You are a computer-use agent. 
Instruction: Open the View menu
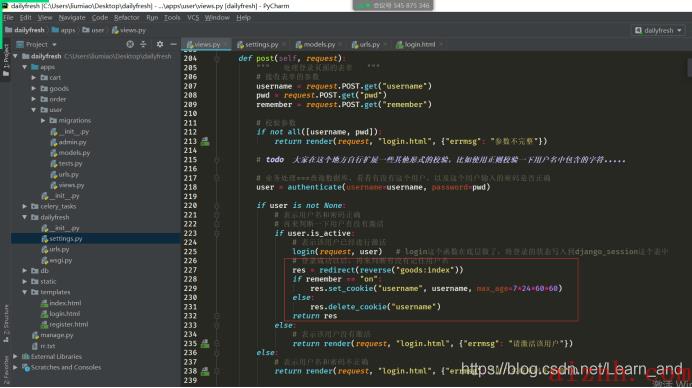click(x=45, y=18)
